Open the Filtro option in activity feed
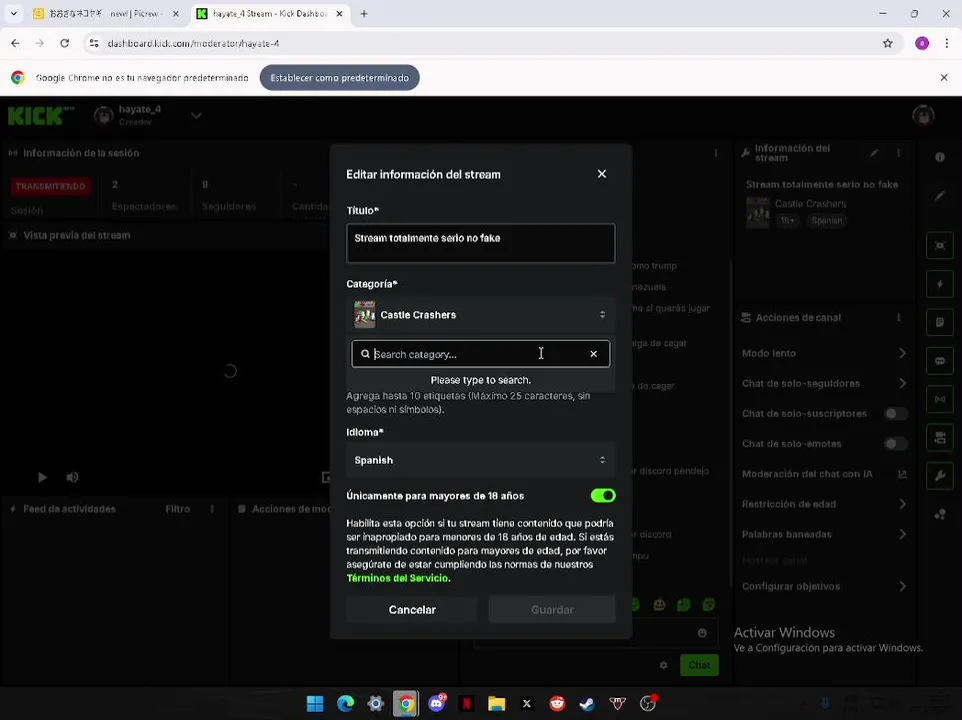This screenshot has height=720, width=962. (x=177, y=509)
